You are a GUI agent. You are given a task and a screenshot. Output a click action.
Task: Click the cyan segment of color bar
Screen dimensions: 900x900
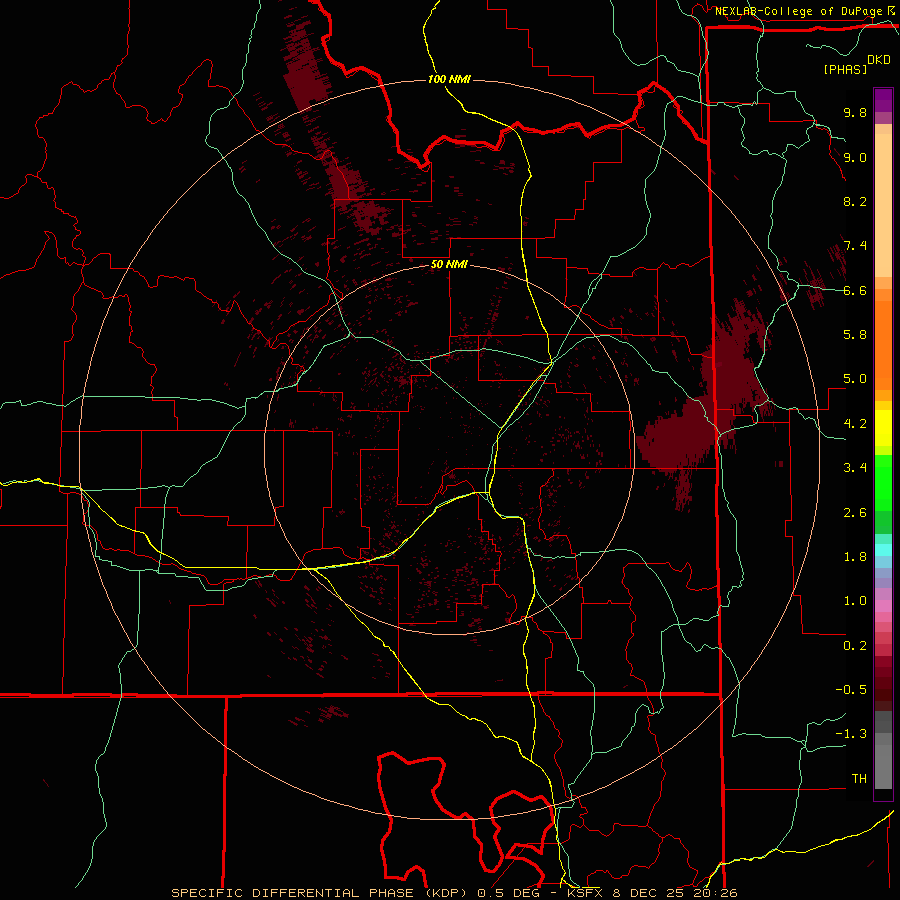[883, 550]
